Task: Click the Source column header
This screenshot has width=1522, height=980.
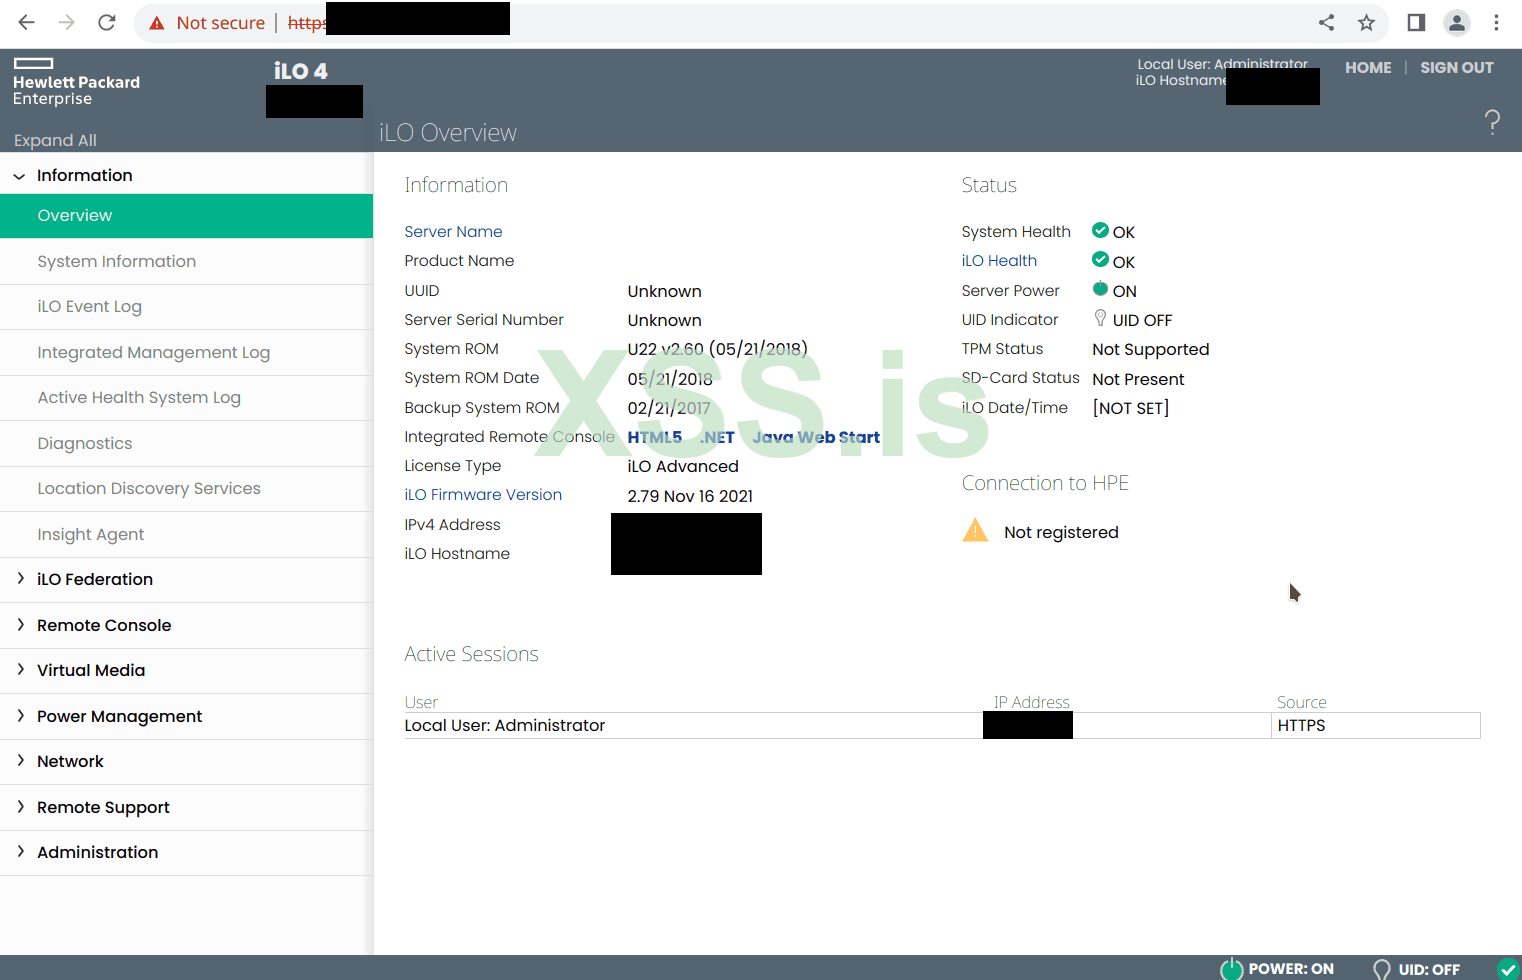Action: 1302,702
